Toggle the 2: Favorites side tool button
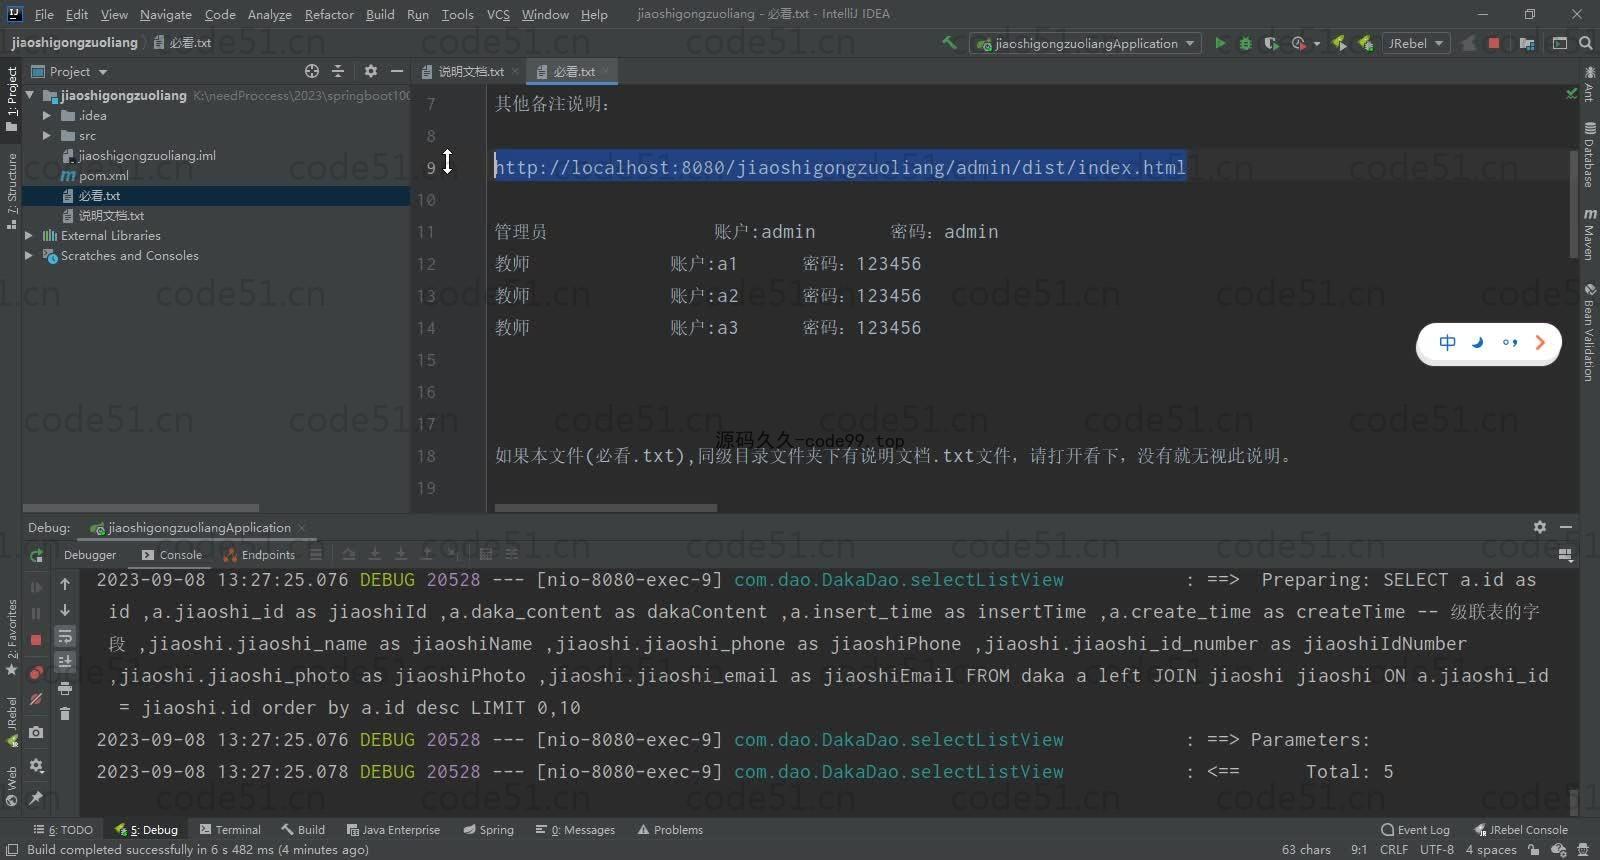 (11, 637)
